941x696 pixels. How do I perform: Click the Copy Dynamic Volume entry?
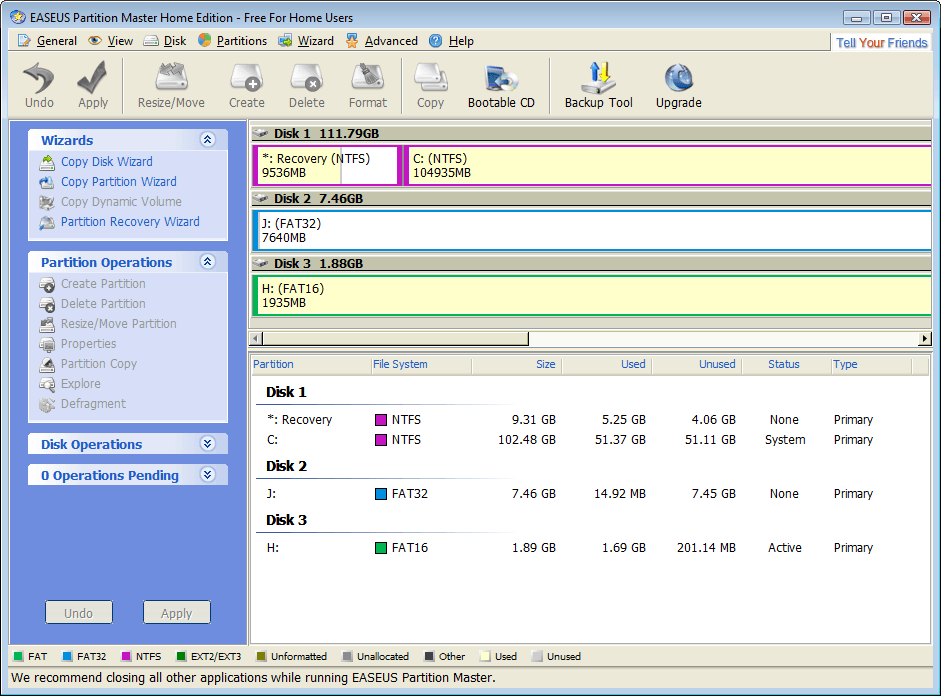pos(121,202)
